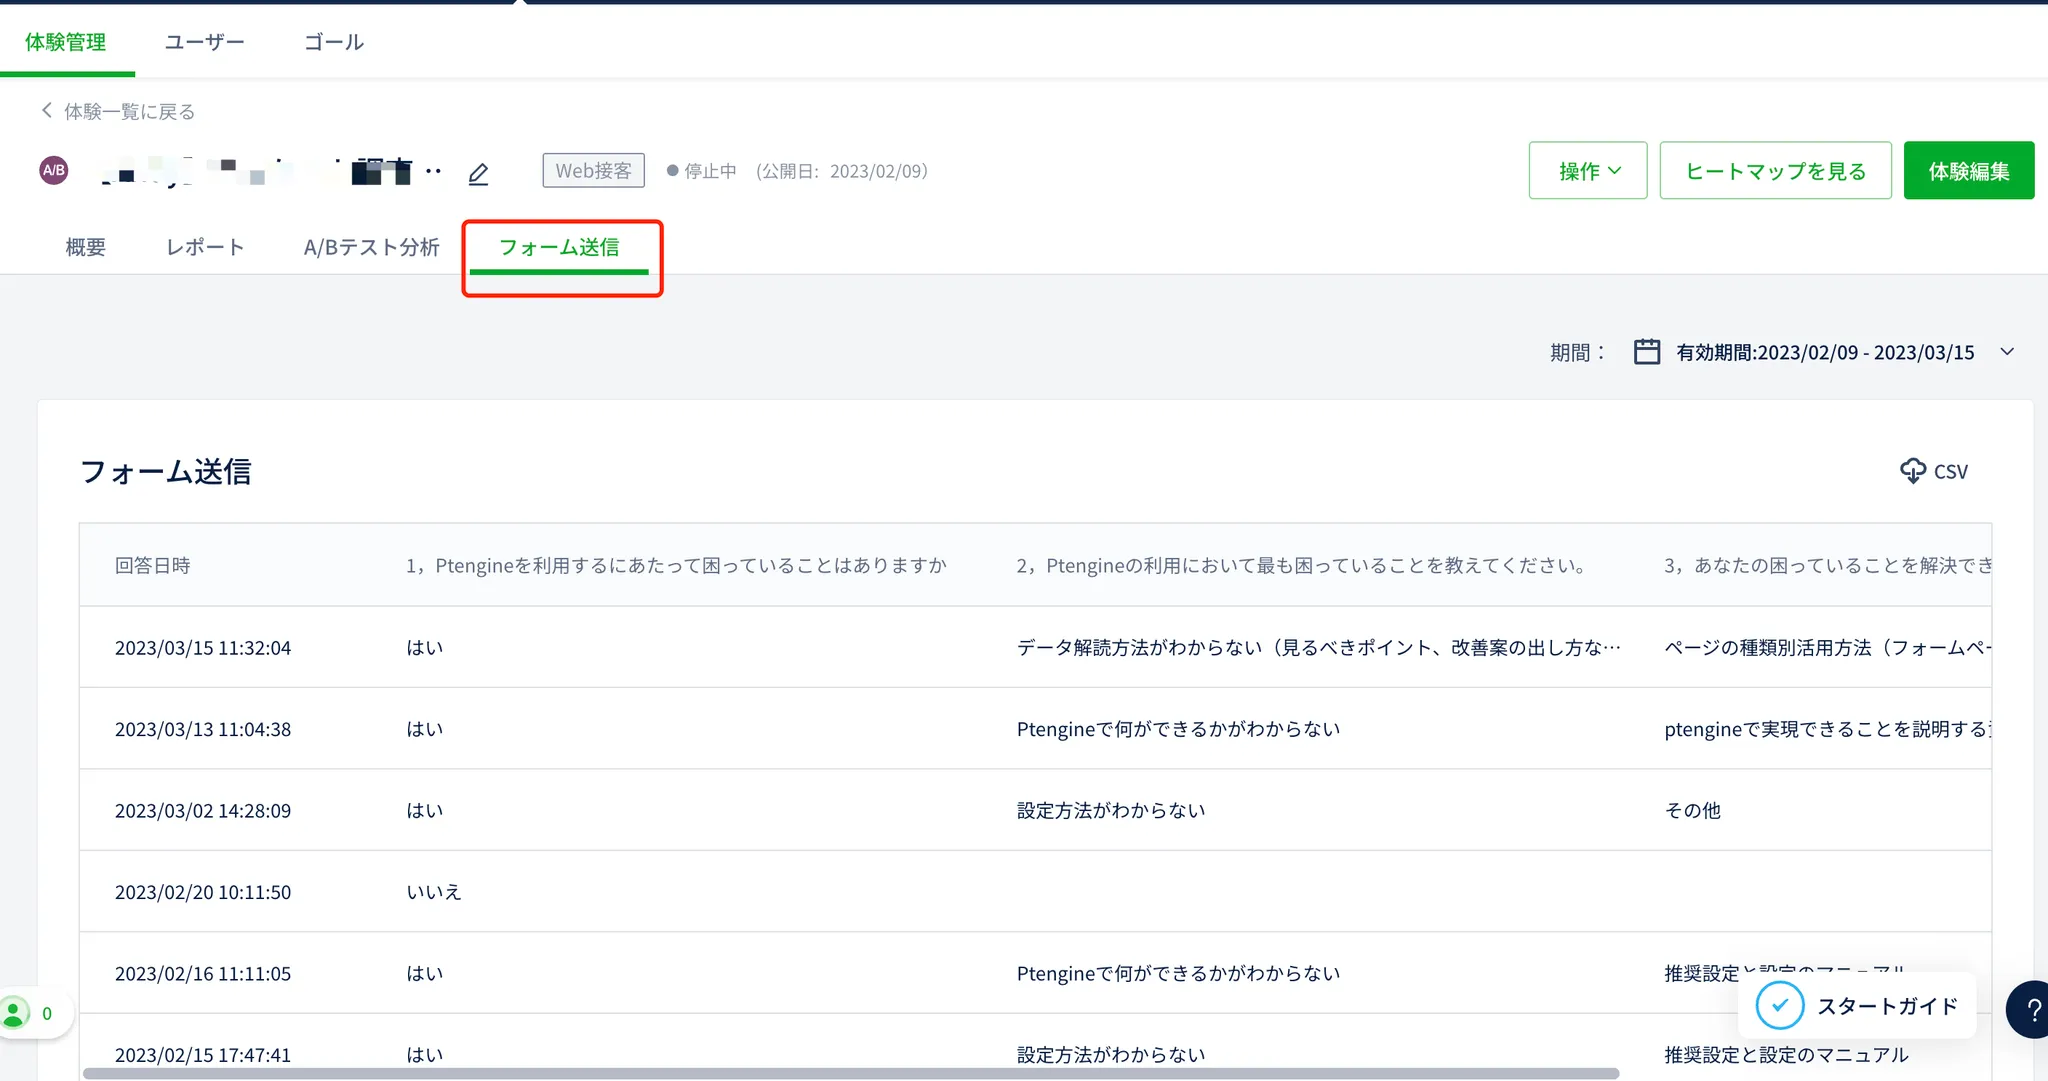This screenshot has height=1081, width=2048.
Task: Click the table's horizontal scrollbar
Action: coord(850,1074)
